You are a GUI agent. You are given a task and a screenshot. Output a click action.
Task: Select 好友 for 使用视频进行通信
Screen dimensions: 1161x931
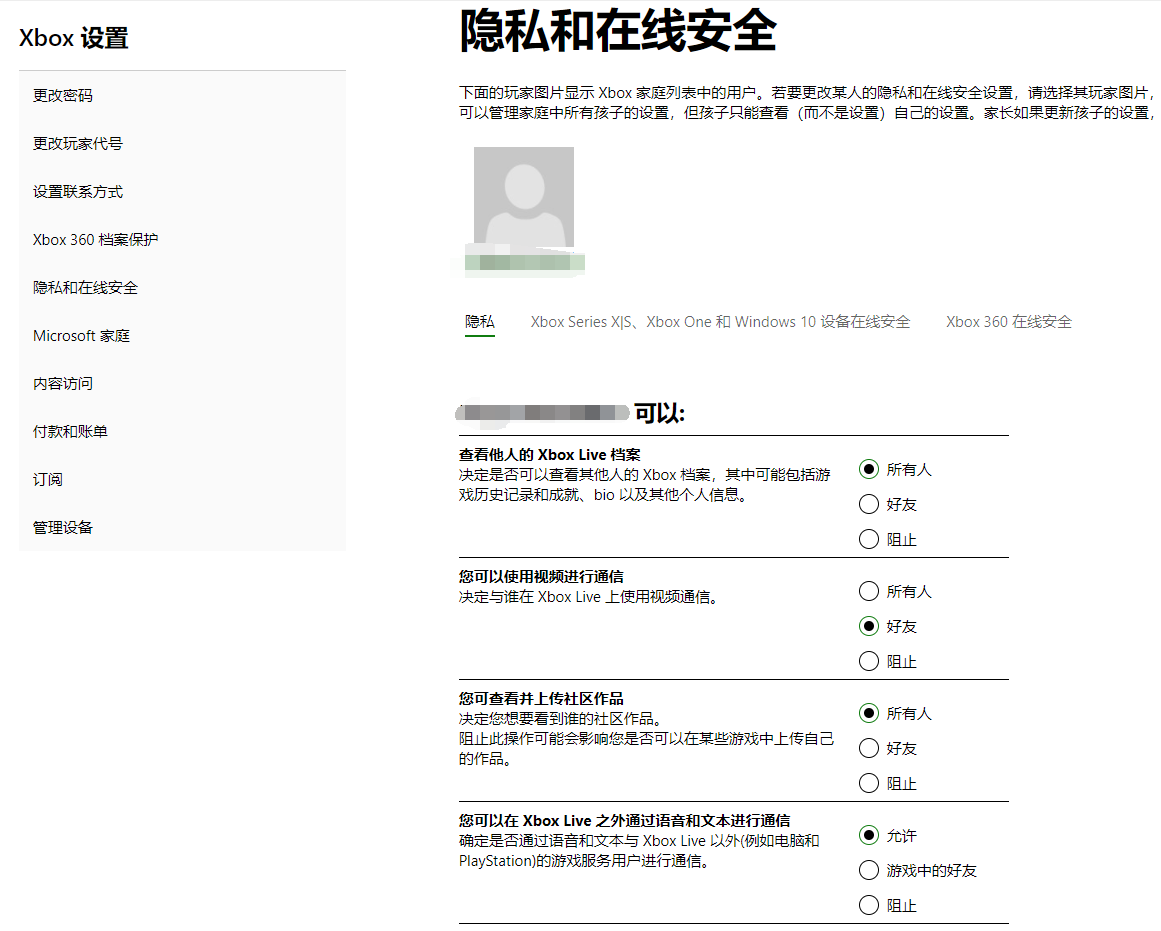click(869, 627)
